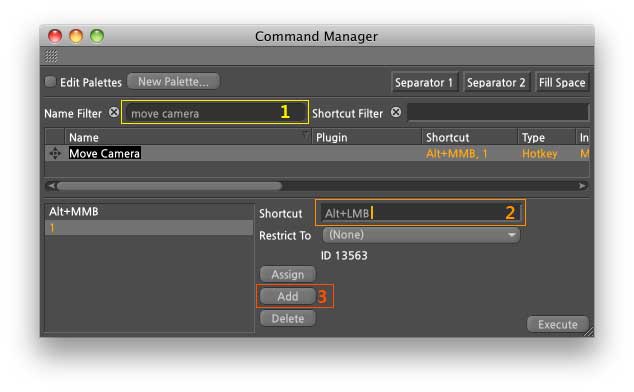Click the left scroll arrow of horizontal scrollbar
This screenshot has height=392, width=634.
(51, 186)
